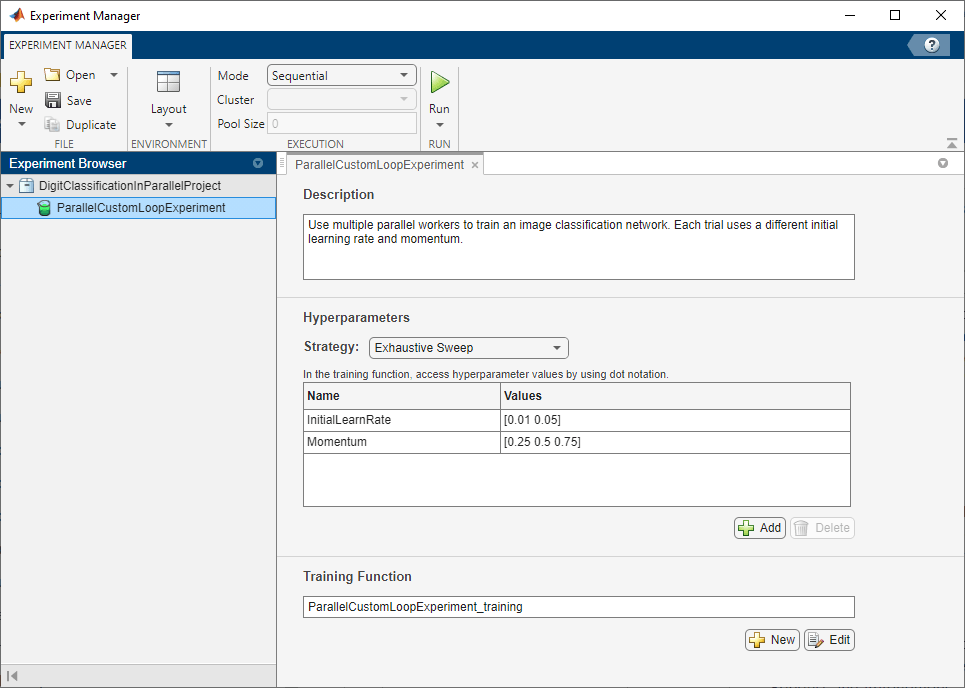Screen dimensions: 965x688
Task: Click the New experiment plus icon
Action: pyautogui.click(x=21, y=83)
